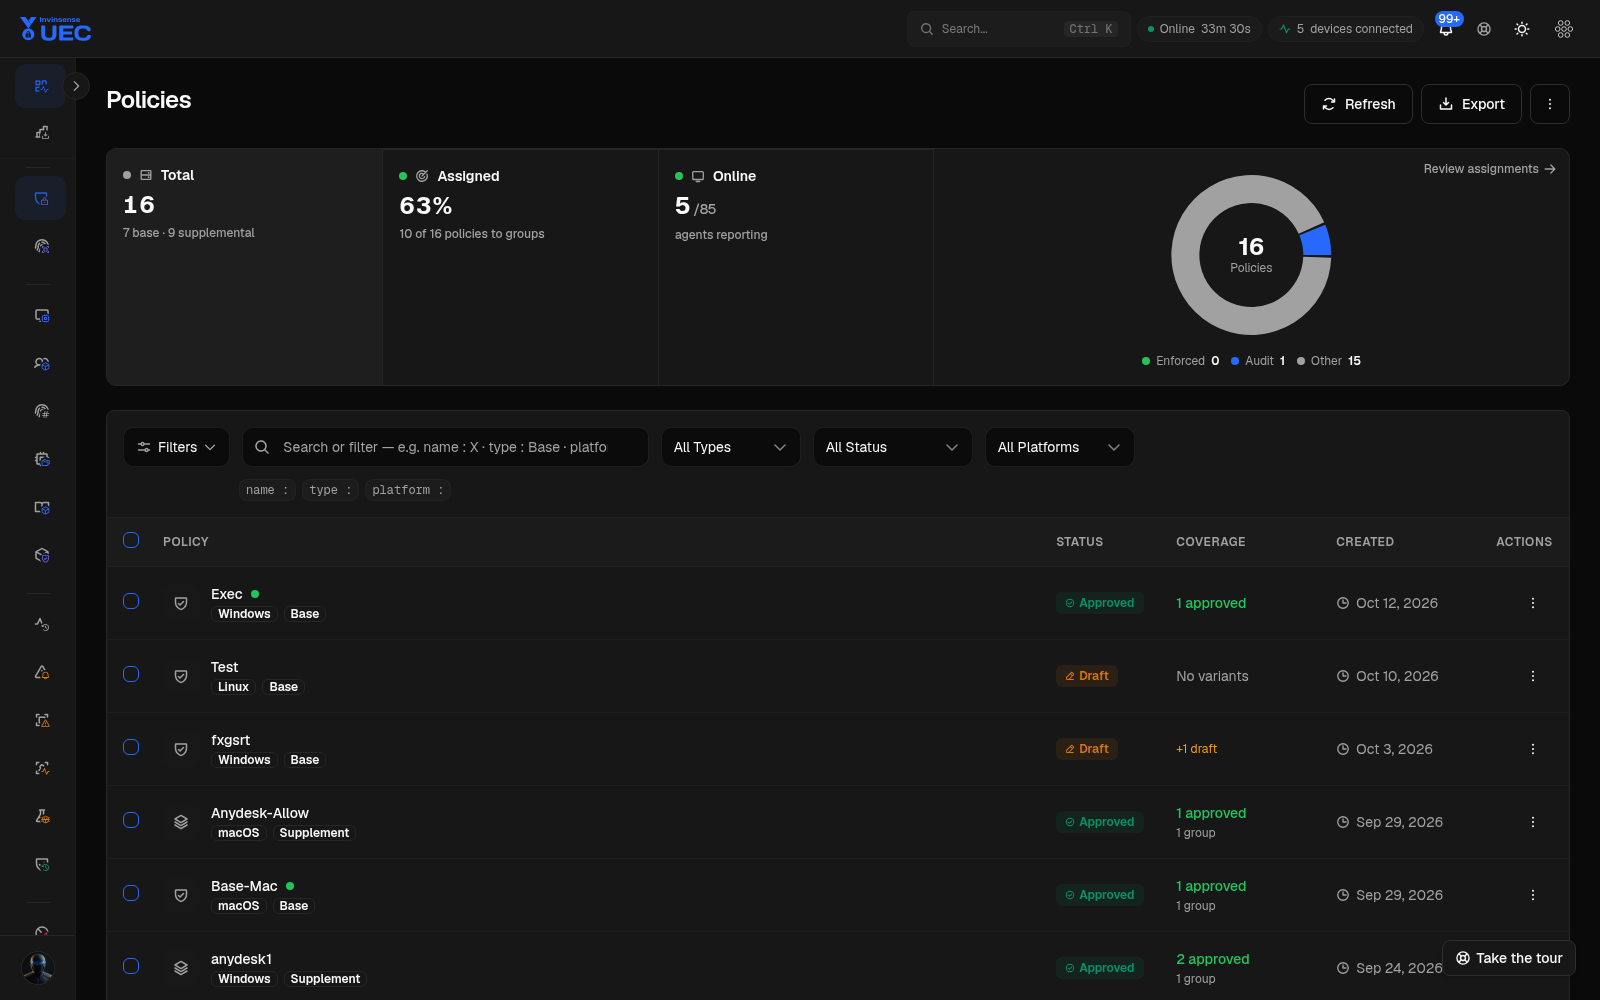
Task: Open actions menu for Test policy
Action: point(1532,676)
